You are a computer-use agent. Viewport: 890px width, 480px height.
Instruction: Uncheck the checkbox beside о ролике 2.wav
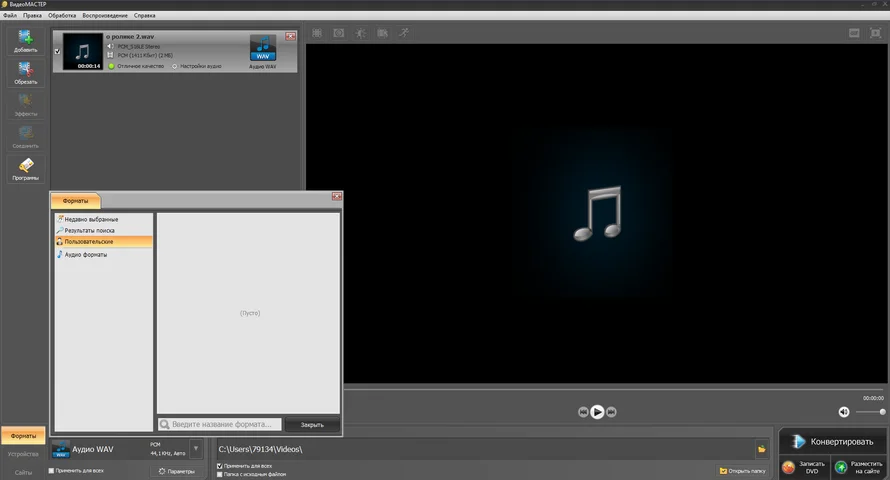(57, 51)
